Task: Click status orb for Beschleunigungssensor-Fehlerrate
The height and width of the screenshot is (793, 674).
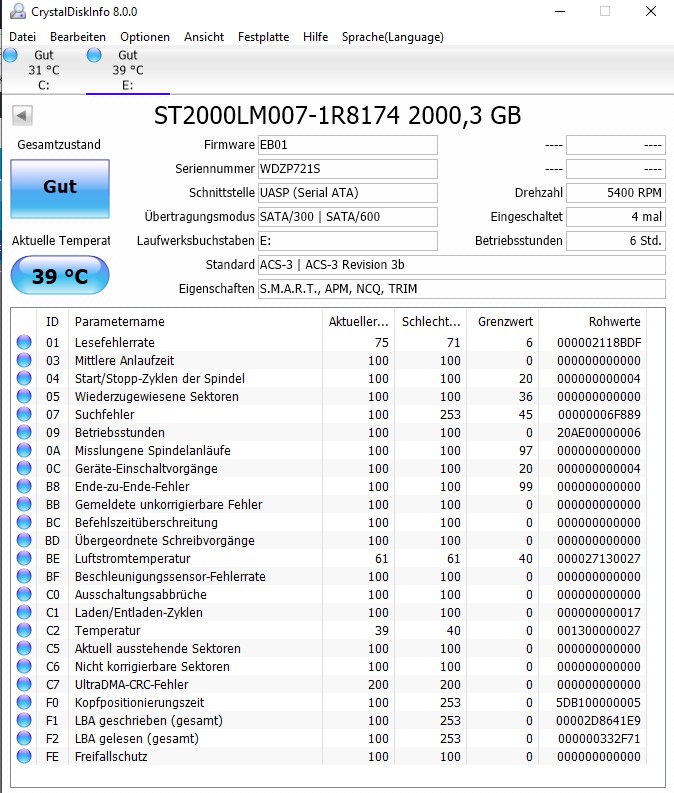Action: pos(24,576)
